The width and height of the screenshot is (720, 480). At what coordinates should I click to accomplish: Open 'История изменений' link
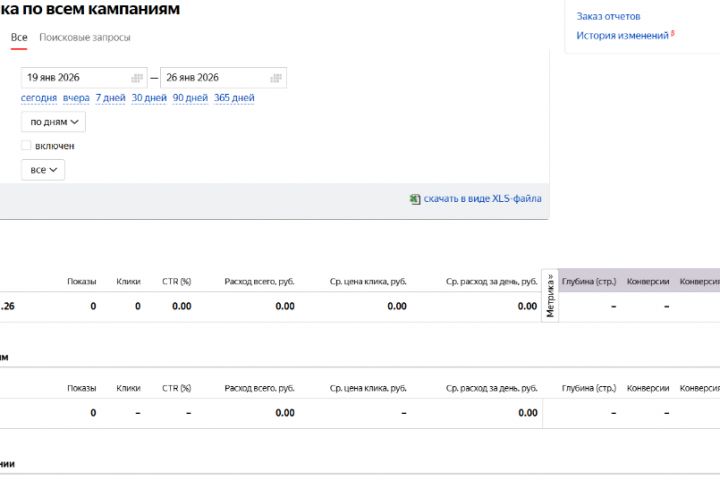pos(622,35)
